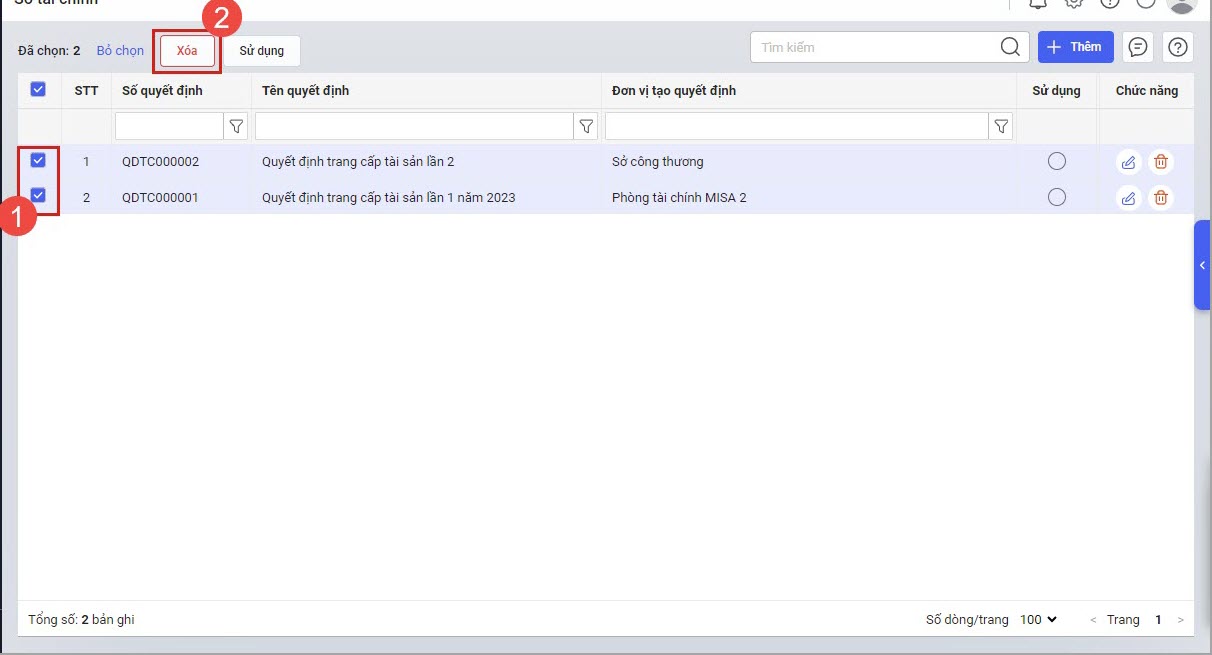Click the edit pencil for QDTC000002
The image size is (1212, 655).
click(x=1128, y=162)
